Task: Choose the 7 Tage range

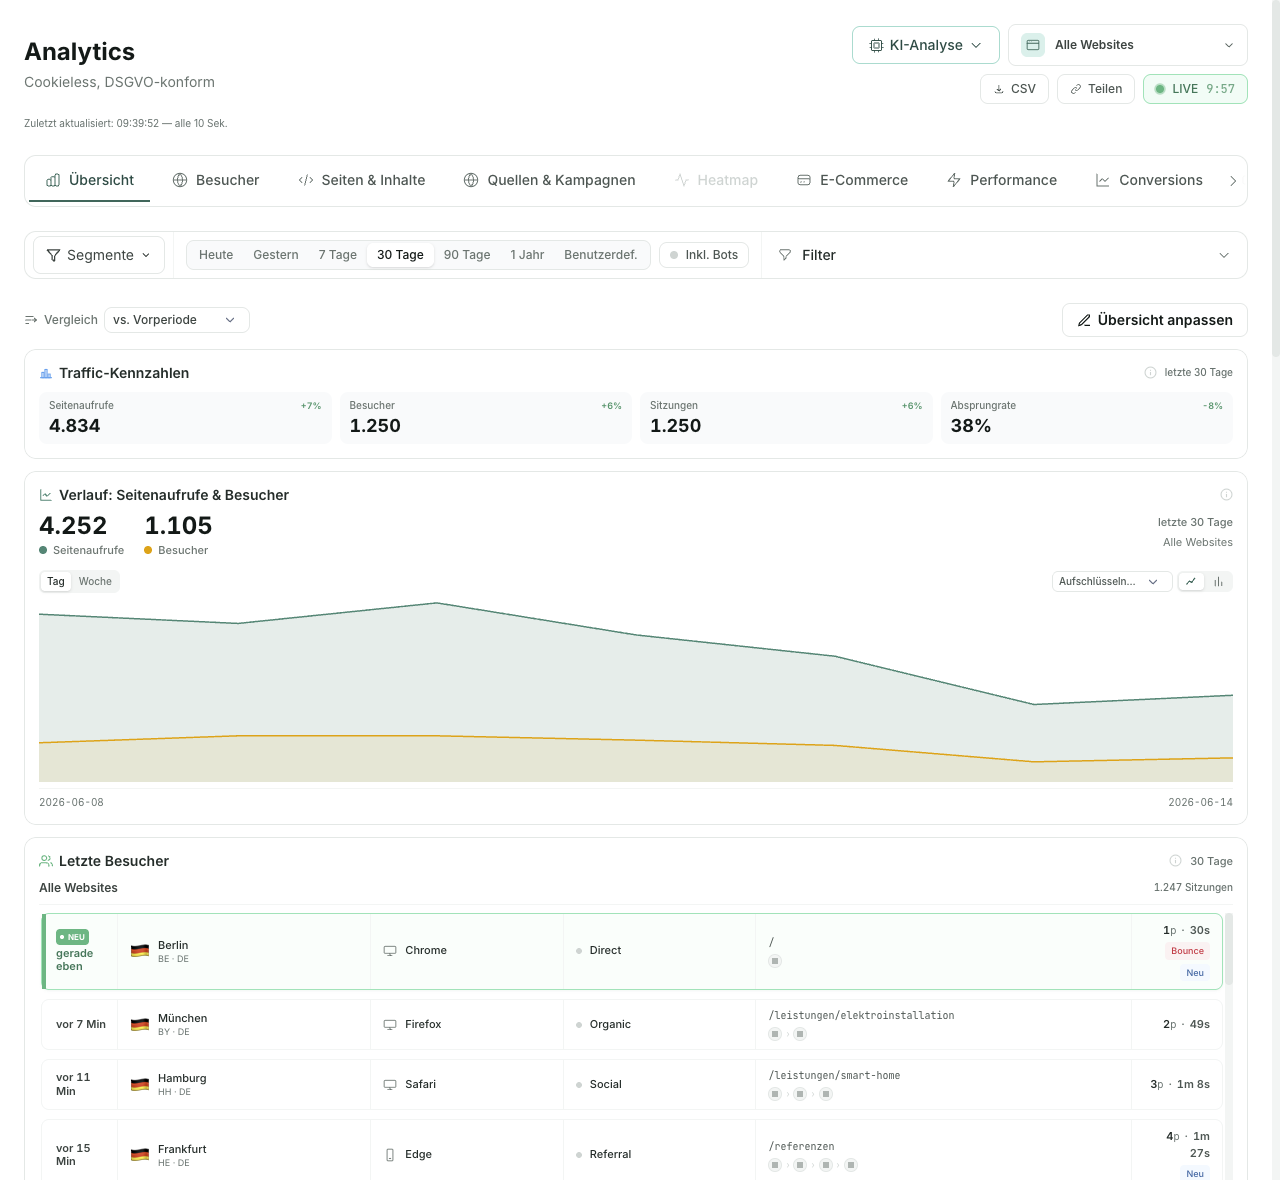Action: point(338,255)
